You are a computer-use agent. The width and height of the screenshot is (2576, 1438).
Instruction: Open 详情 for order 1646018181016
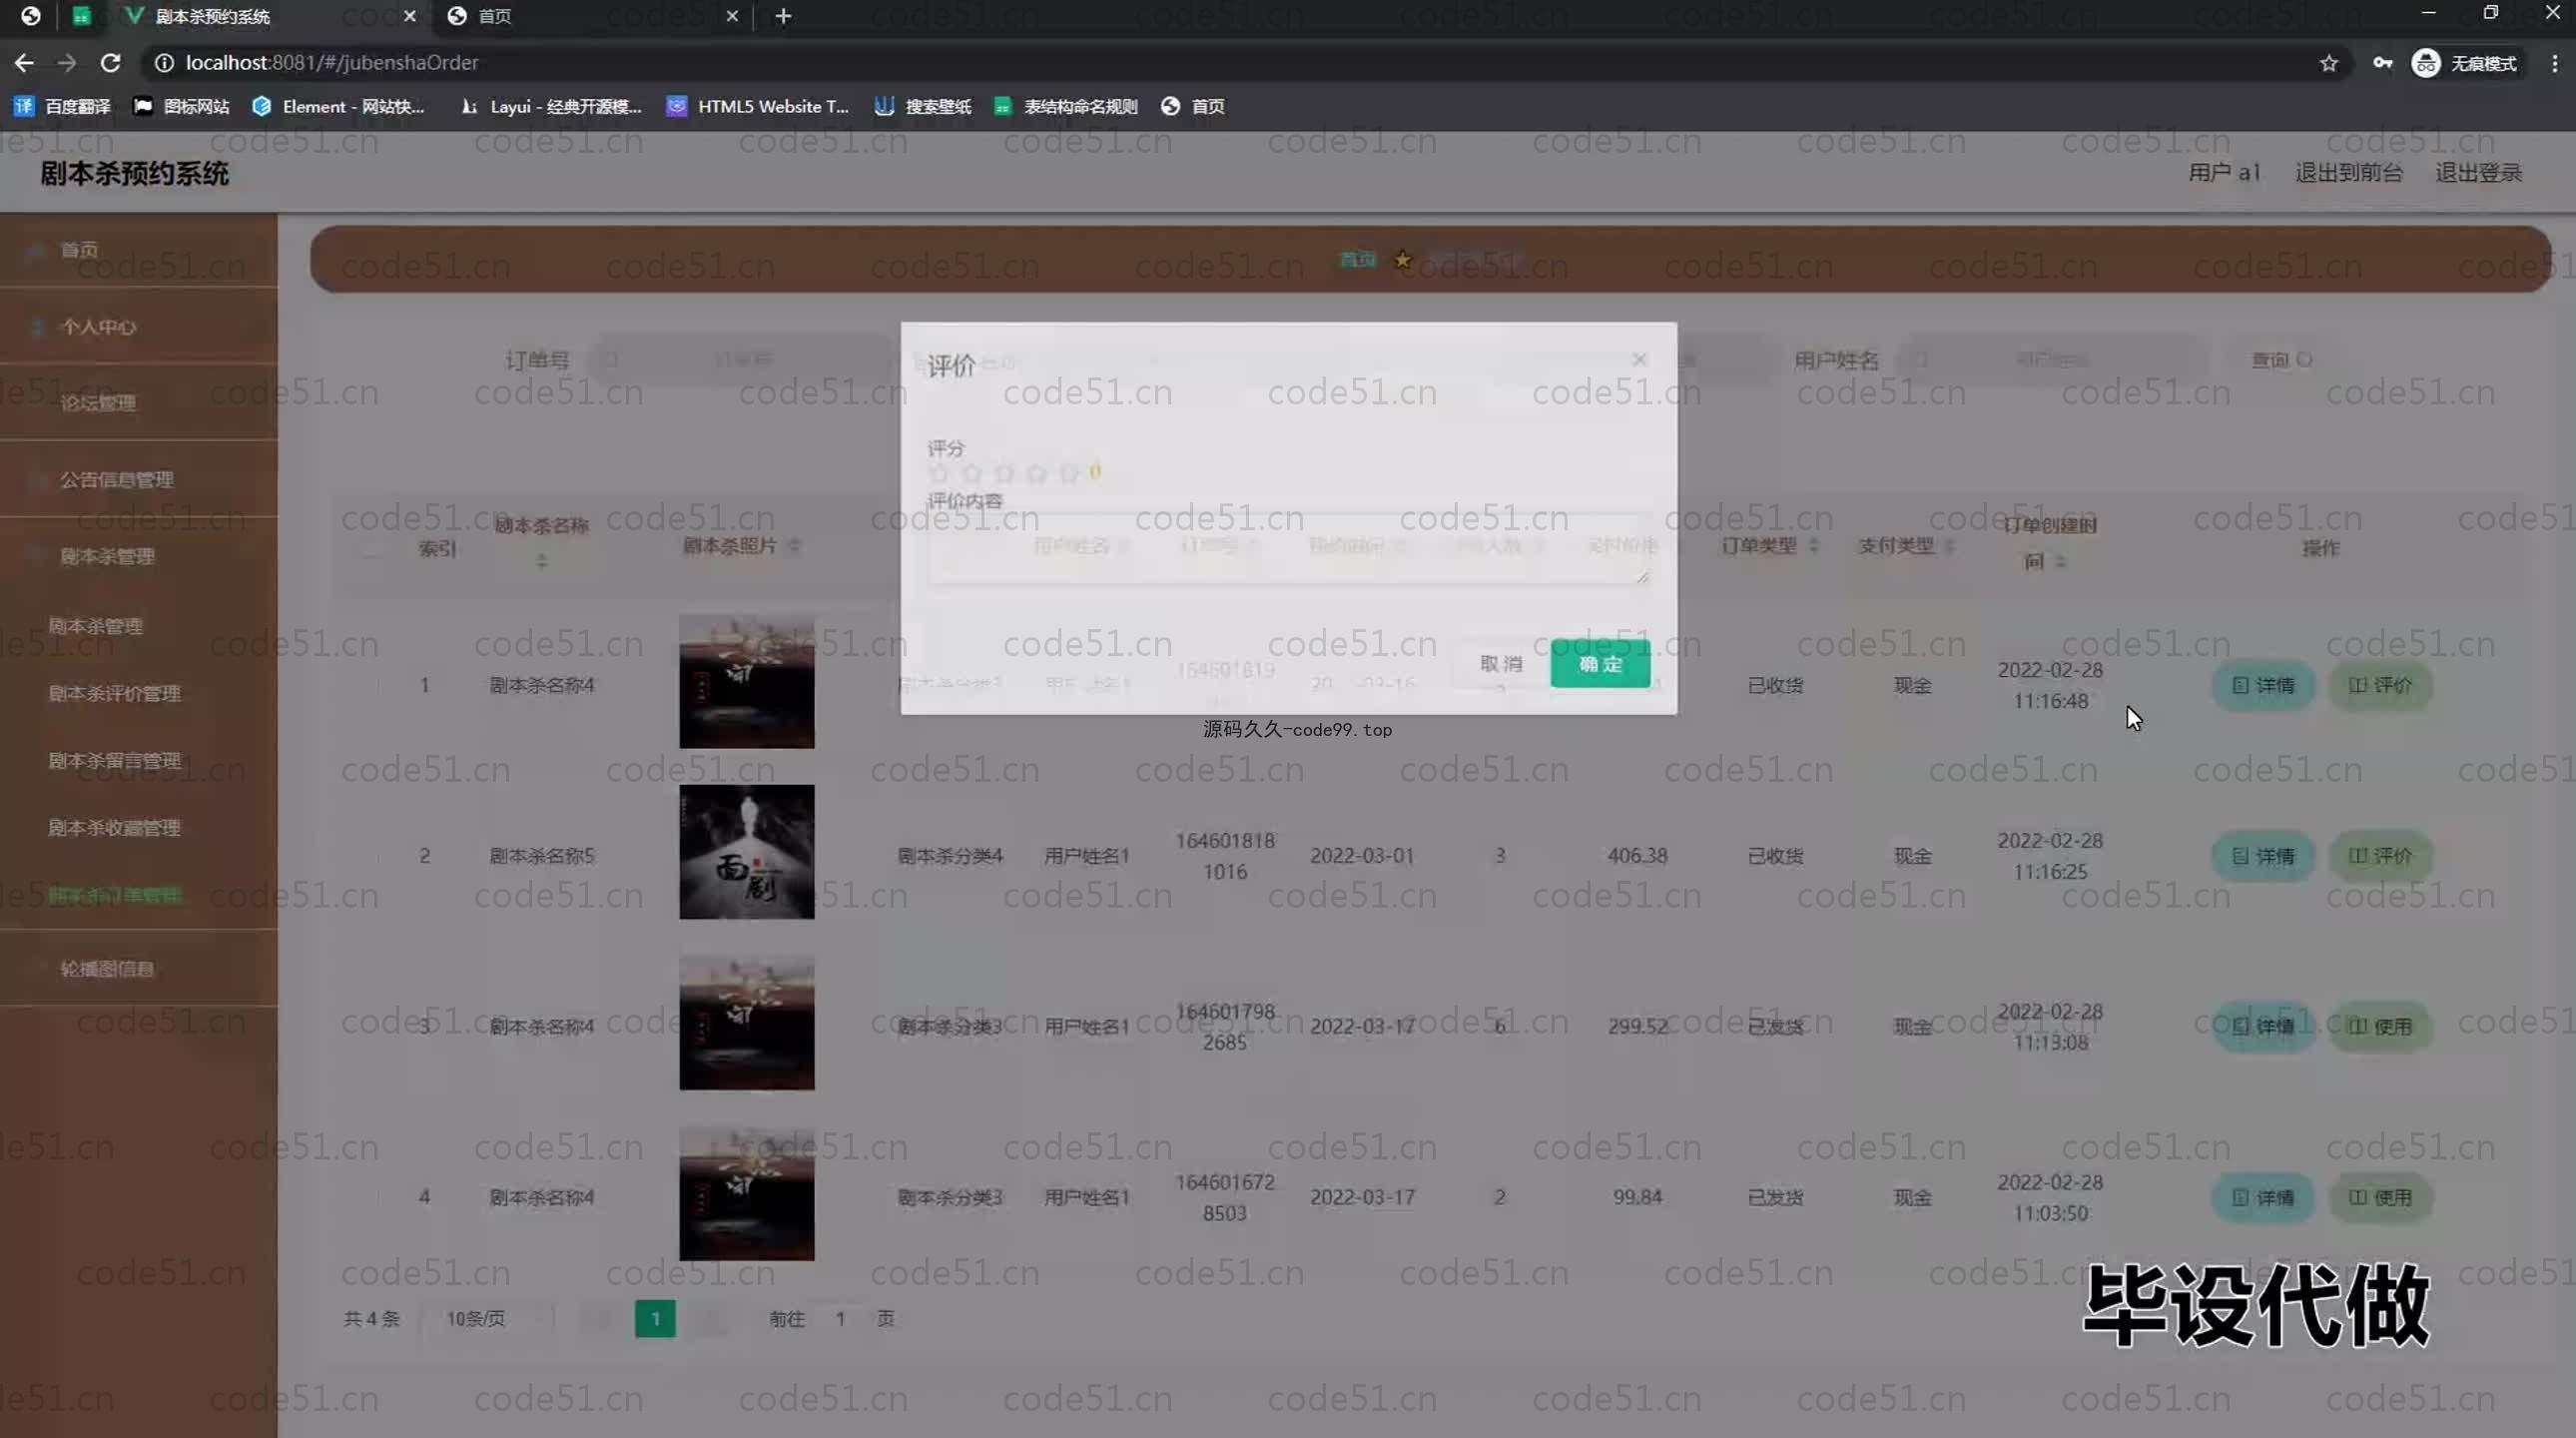pos(2263,856)
